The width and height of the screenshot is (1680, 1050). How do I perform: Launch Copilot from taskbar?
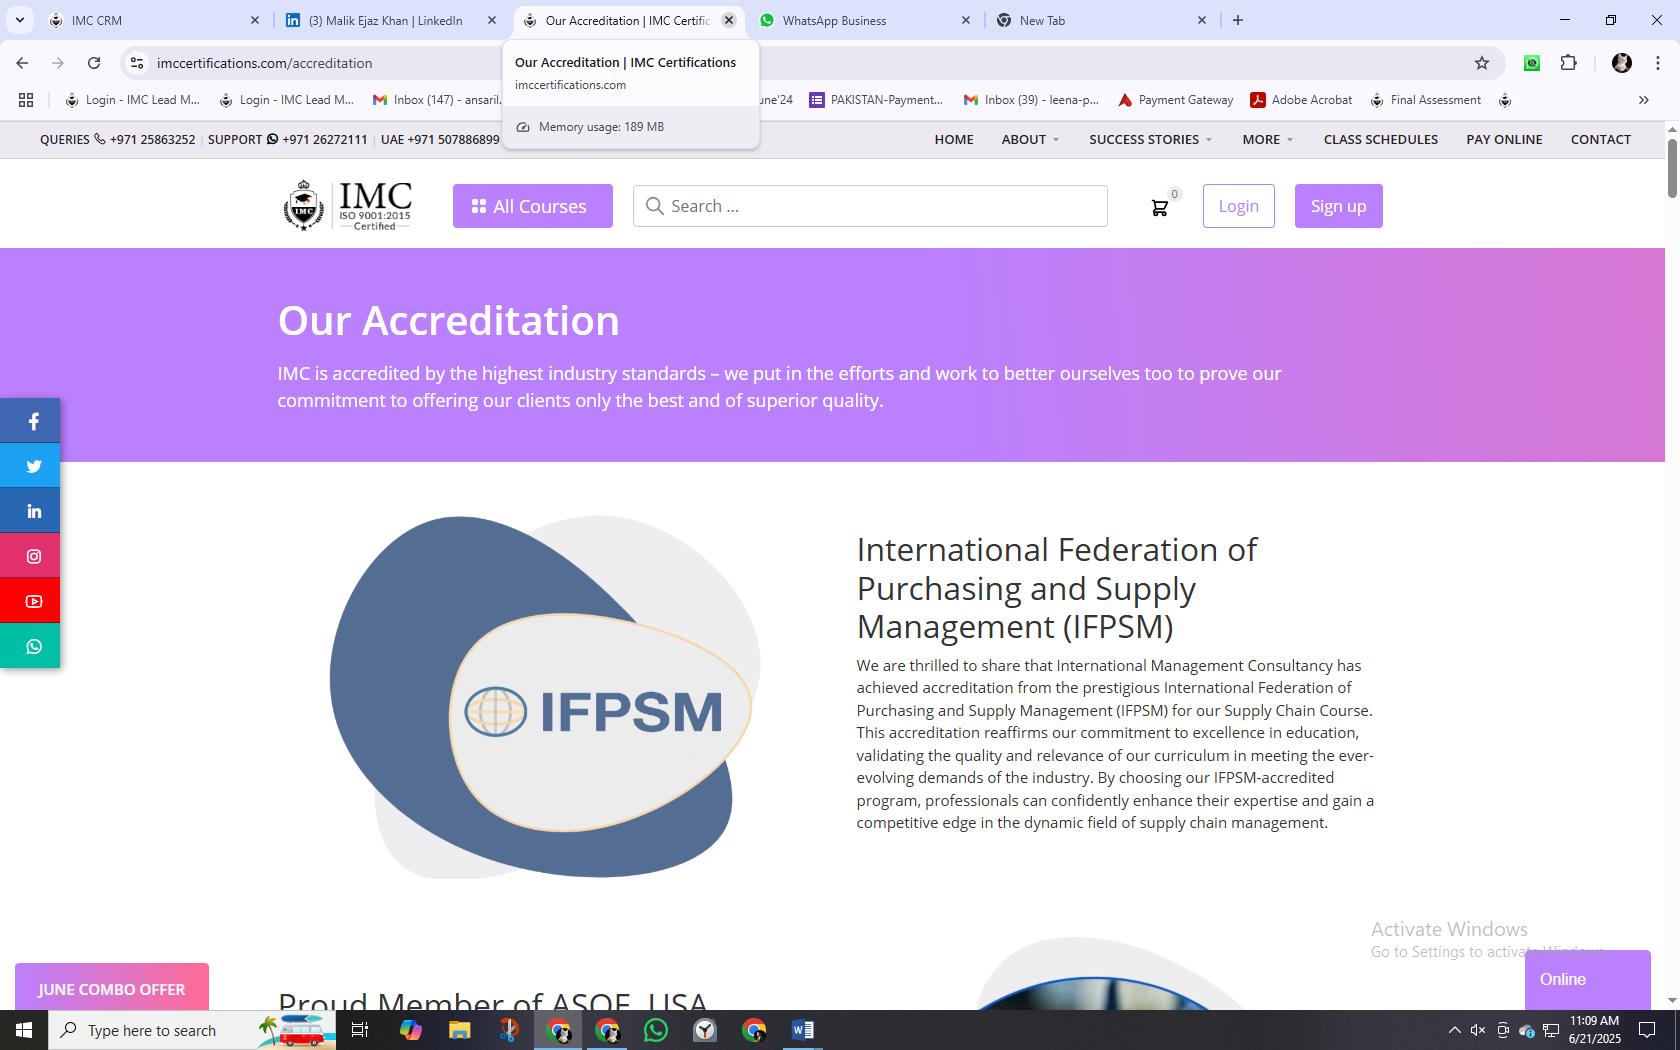tap(410, 1030)
